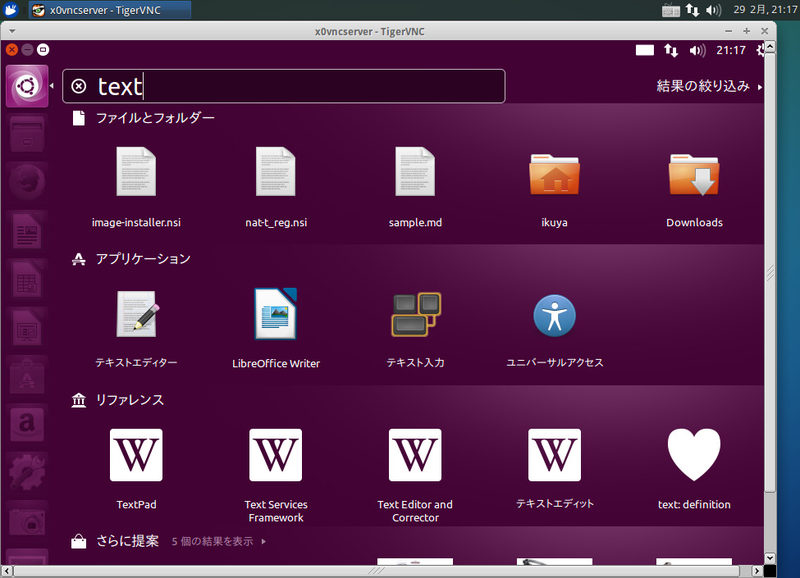
Task: Open the ikuya home folder
Action: tap(555, 187)
